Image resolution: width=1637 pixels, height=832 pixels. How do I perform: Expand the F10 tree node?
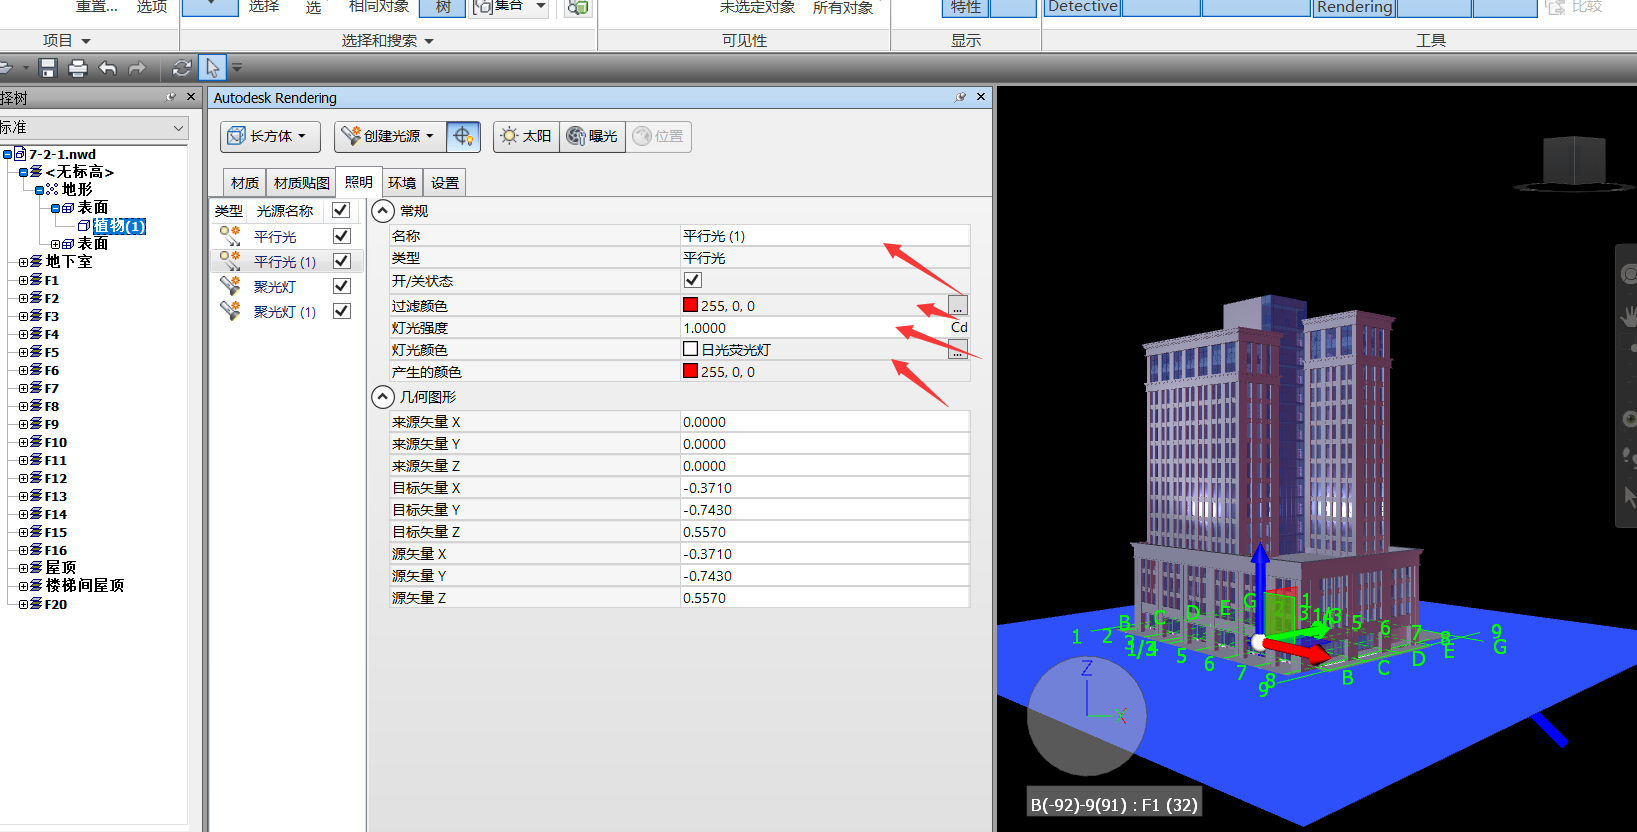(23, 442)
